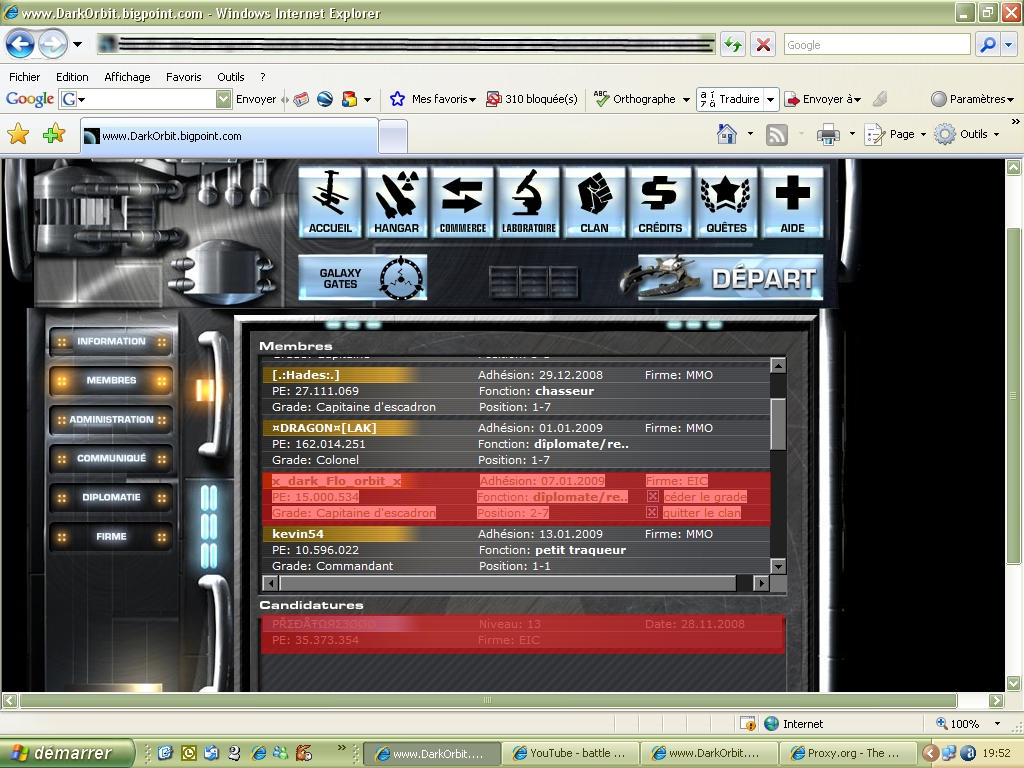Open Google toolbar Paramètres
1024x768 pixels.
[972, 99]
